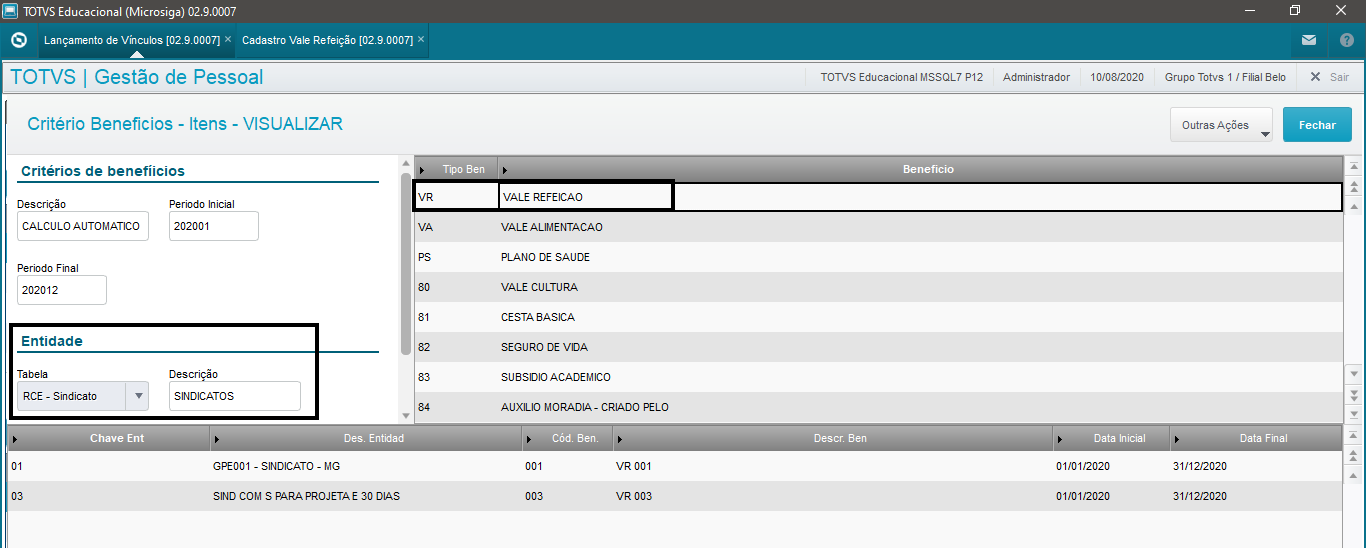Jump to first row in the benefit grid
1366x548 pixels.
click(1354, 167)
